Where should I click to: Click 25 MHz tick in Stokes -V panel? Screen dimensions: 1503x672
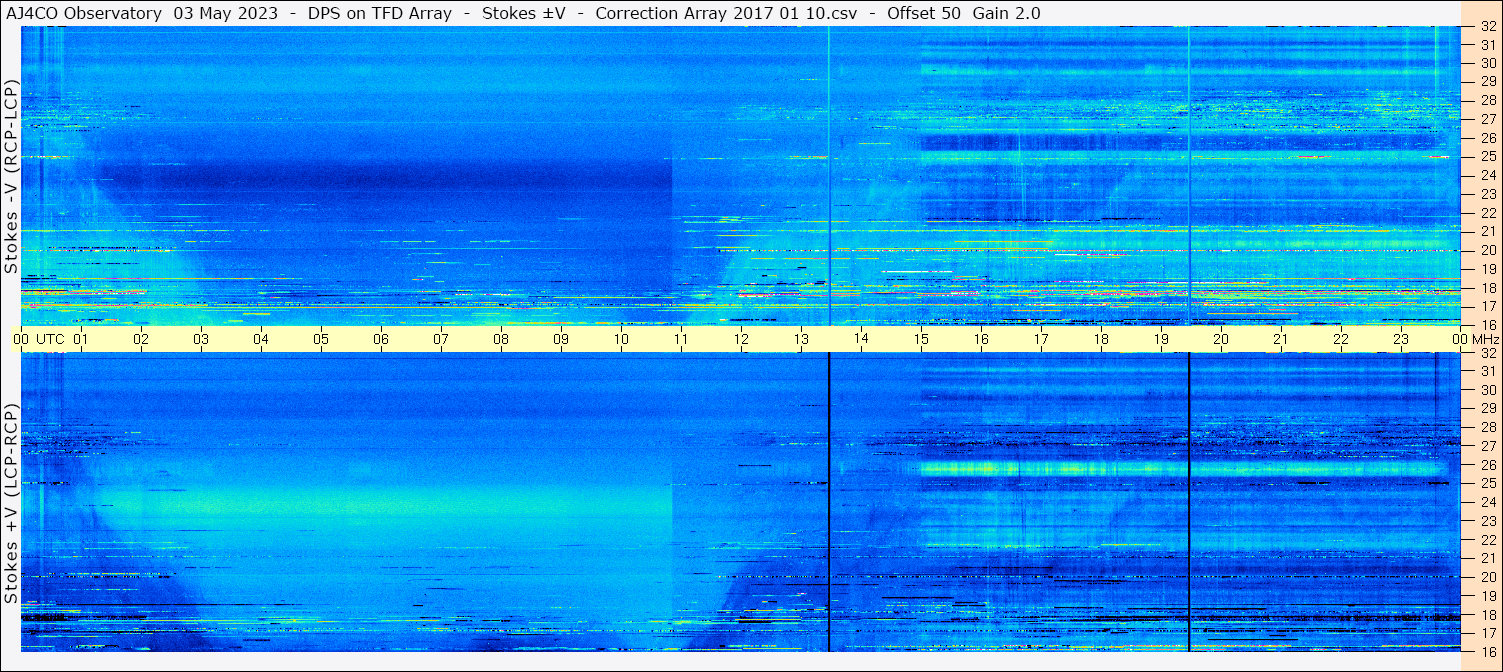(1487, 157)
